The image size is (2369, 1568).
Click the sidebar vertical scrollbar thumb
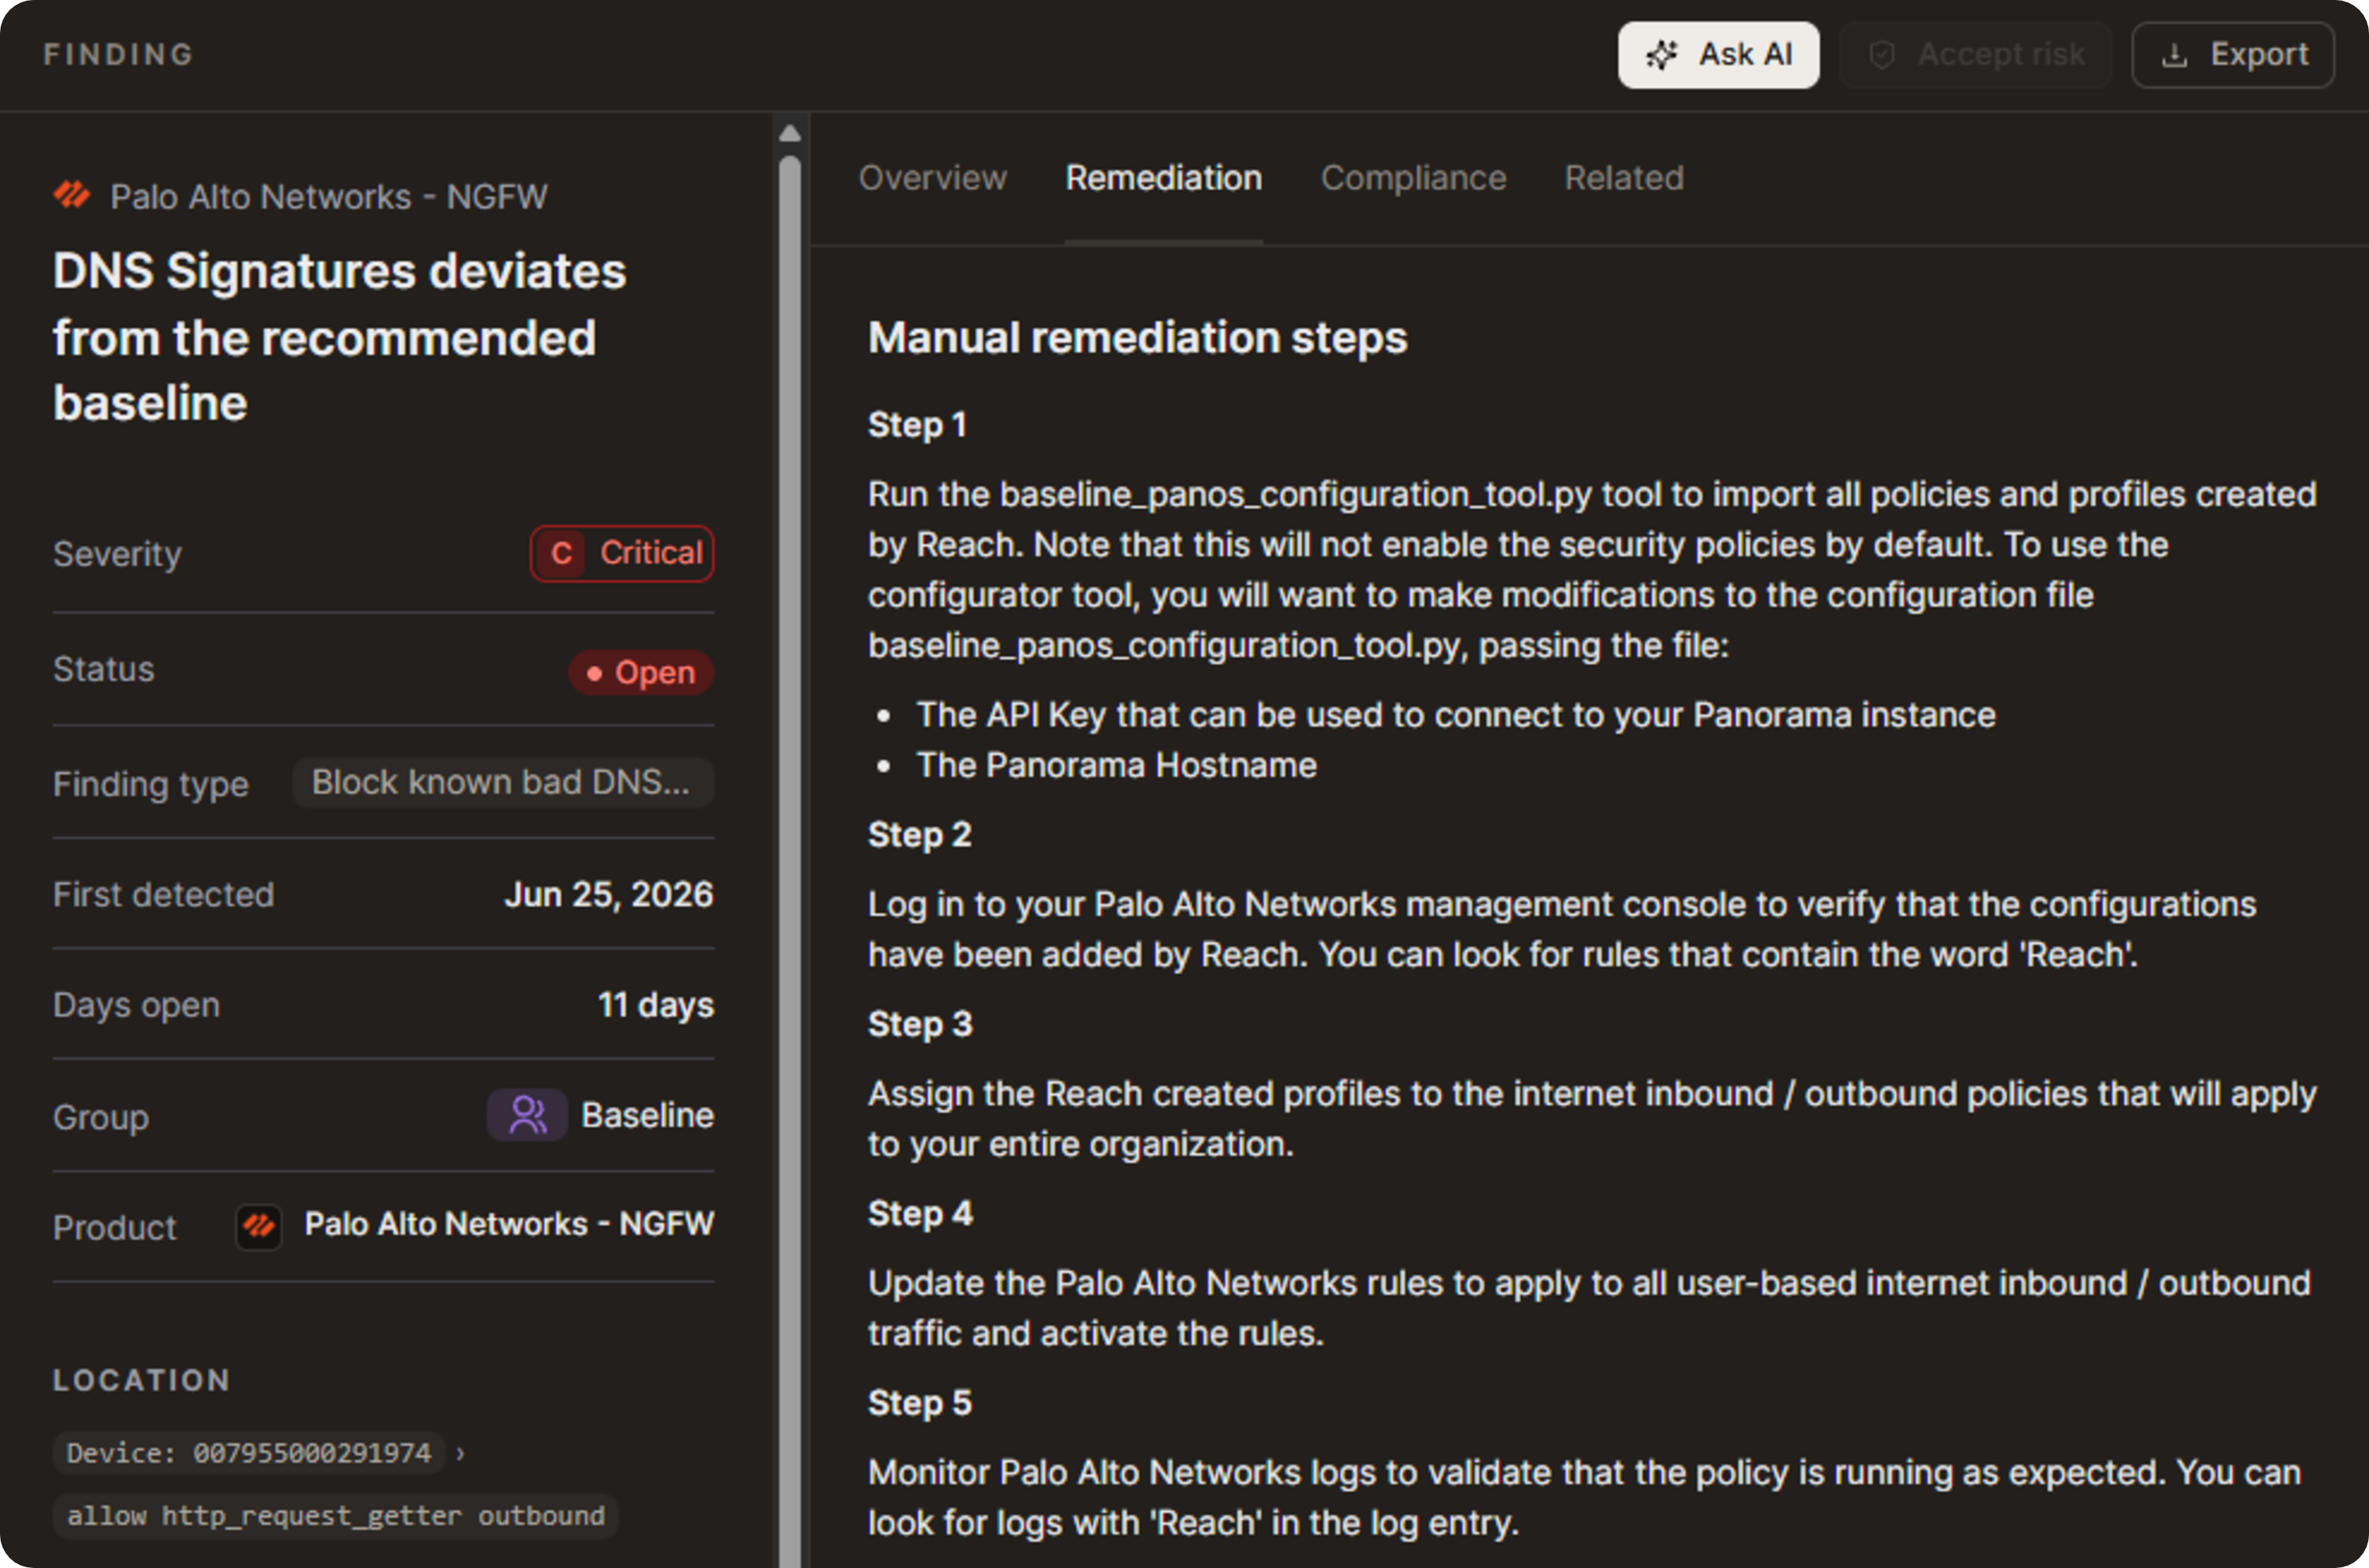[x=790, y=860]
